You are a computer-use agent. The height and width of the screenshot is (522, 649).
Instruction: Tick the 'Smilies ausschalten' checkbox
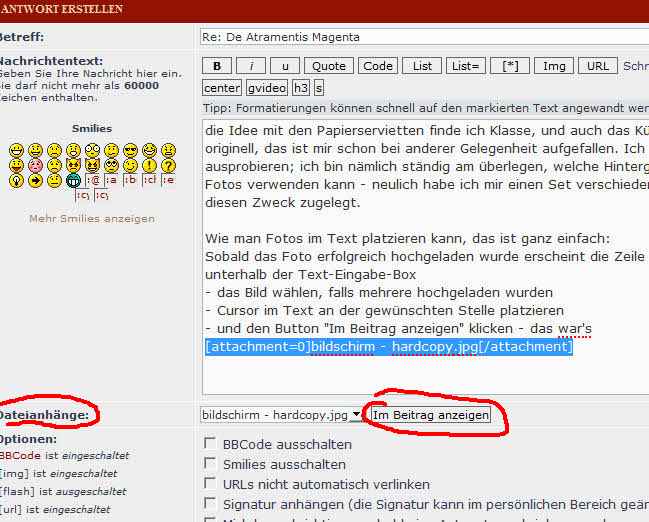click(209, 464)
